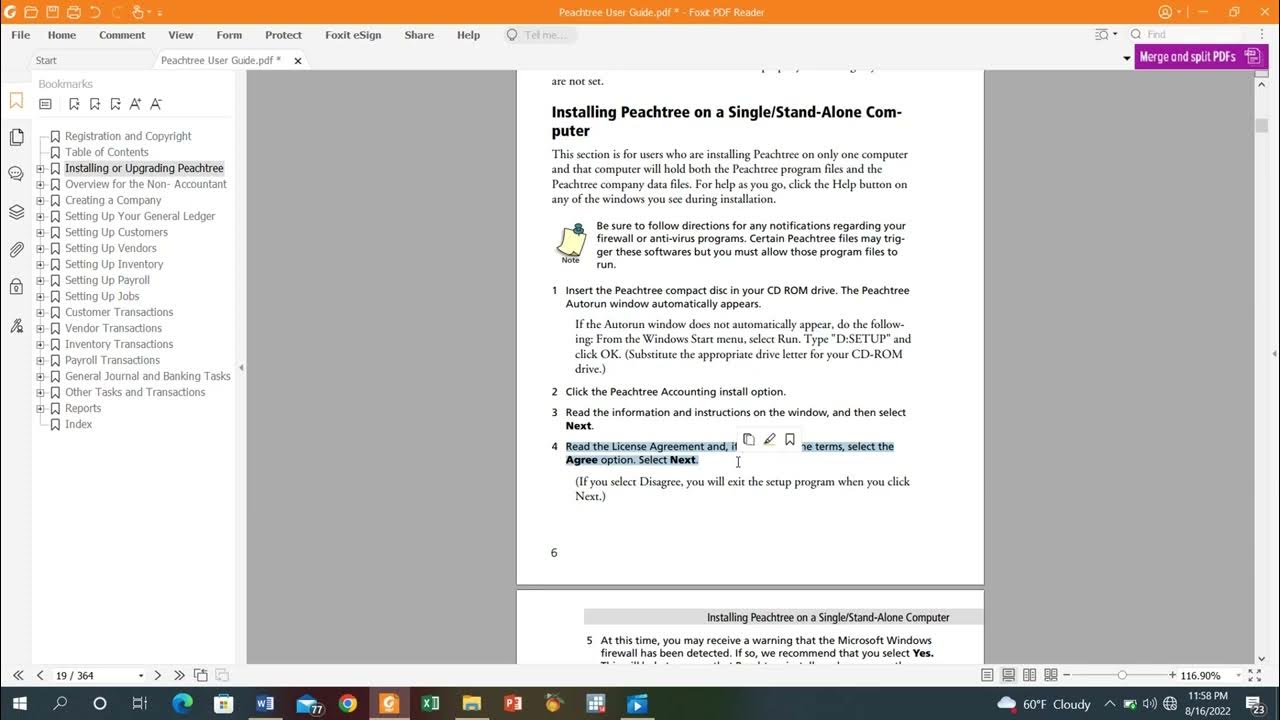
Task: Open the View ribbon tab
Action: click(x=181, y=35)
